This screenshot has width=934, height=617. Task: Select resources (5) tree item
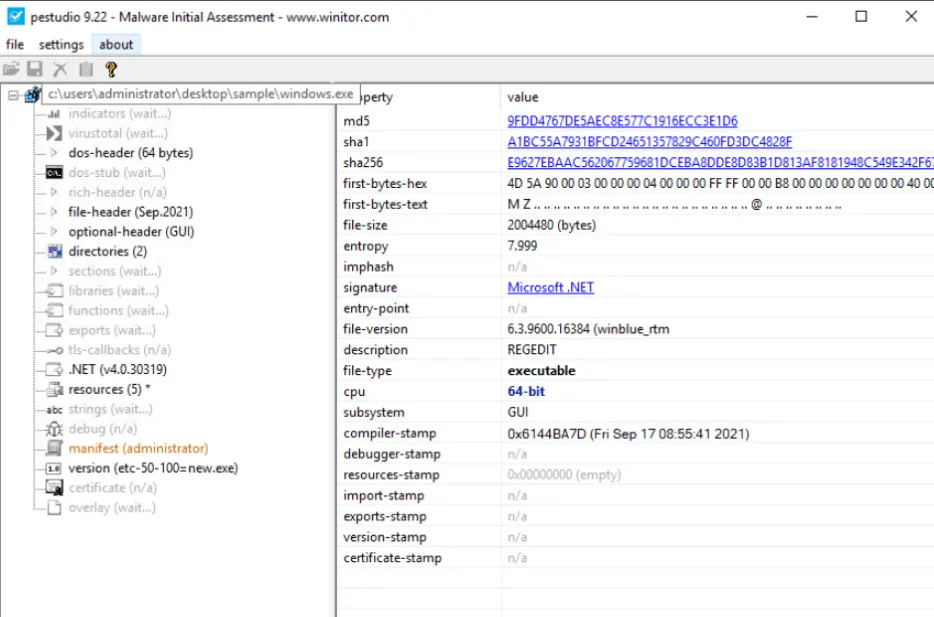click(109, 389)
